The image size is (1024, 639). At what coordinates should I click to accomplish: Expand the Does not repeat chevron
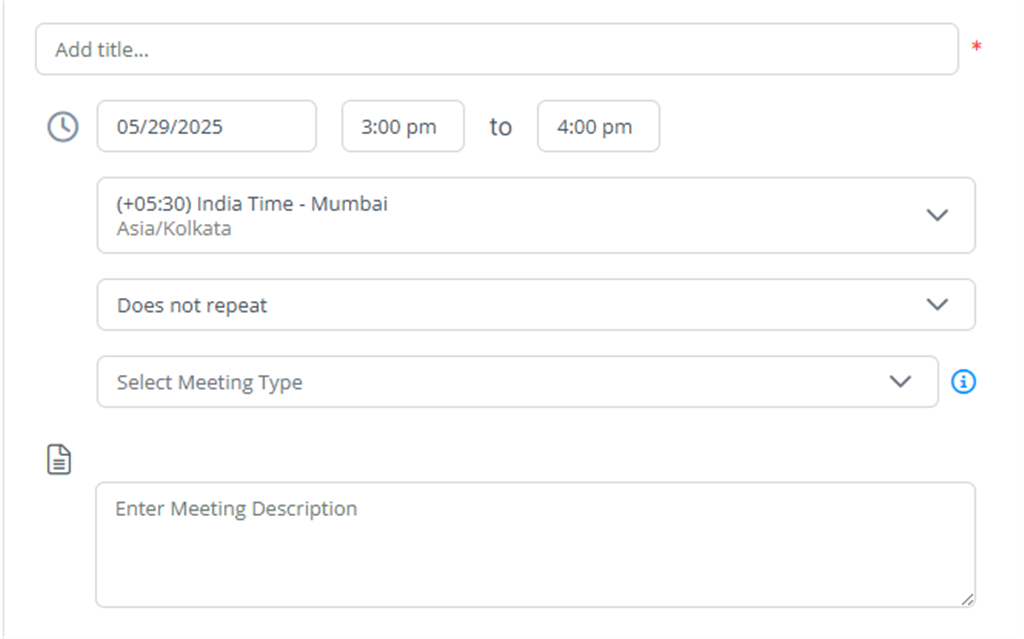pyautogui.click(x=937, y=305)
